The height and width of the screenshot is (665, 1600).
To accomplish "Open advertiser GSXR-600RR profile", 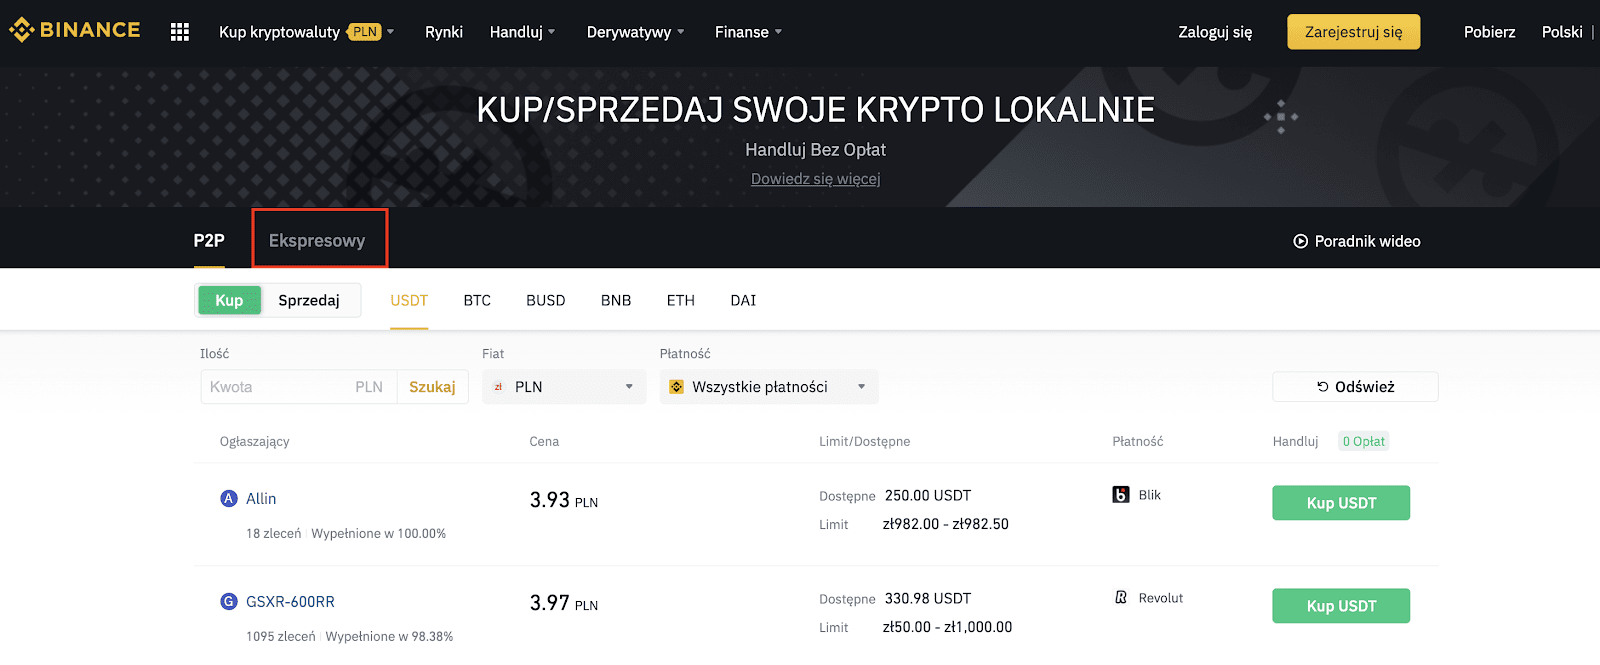I will click(290, 601).
